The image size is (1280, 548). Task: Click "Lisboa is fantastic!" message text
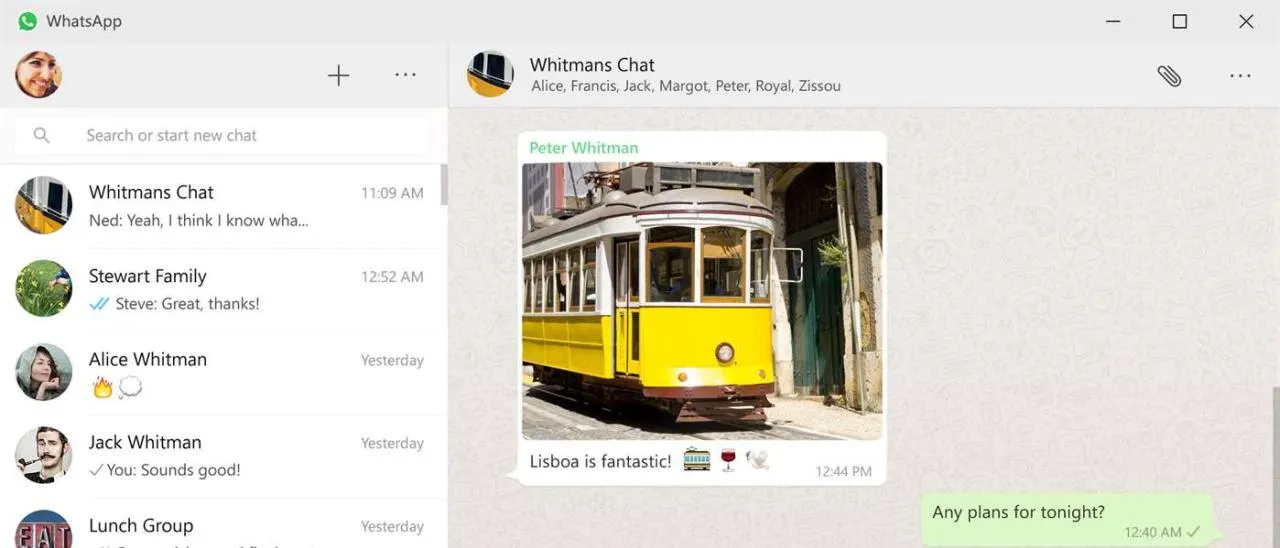point(600,462)
